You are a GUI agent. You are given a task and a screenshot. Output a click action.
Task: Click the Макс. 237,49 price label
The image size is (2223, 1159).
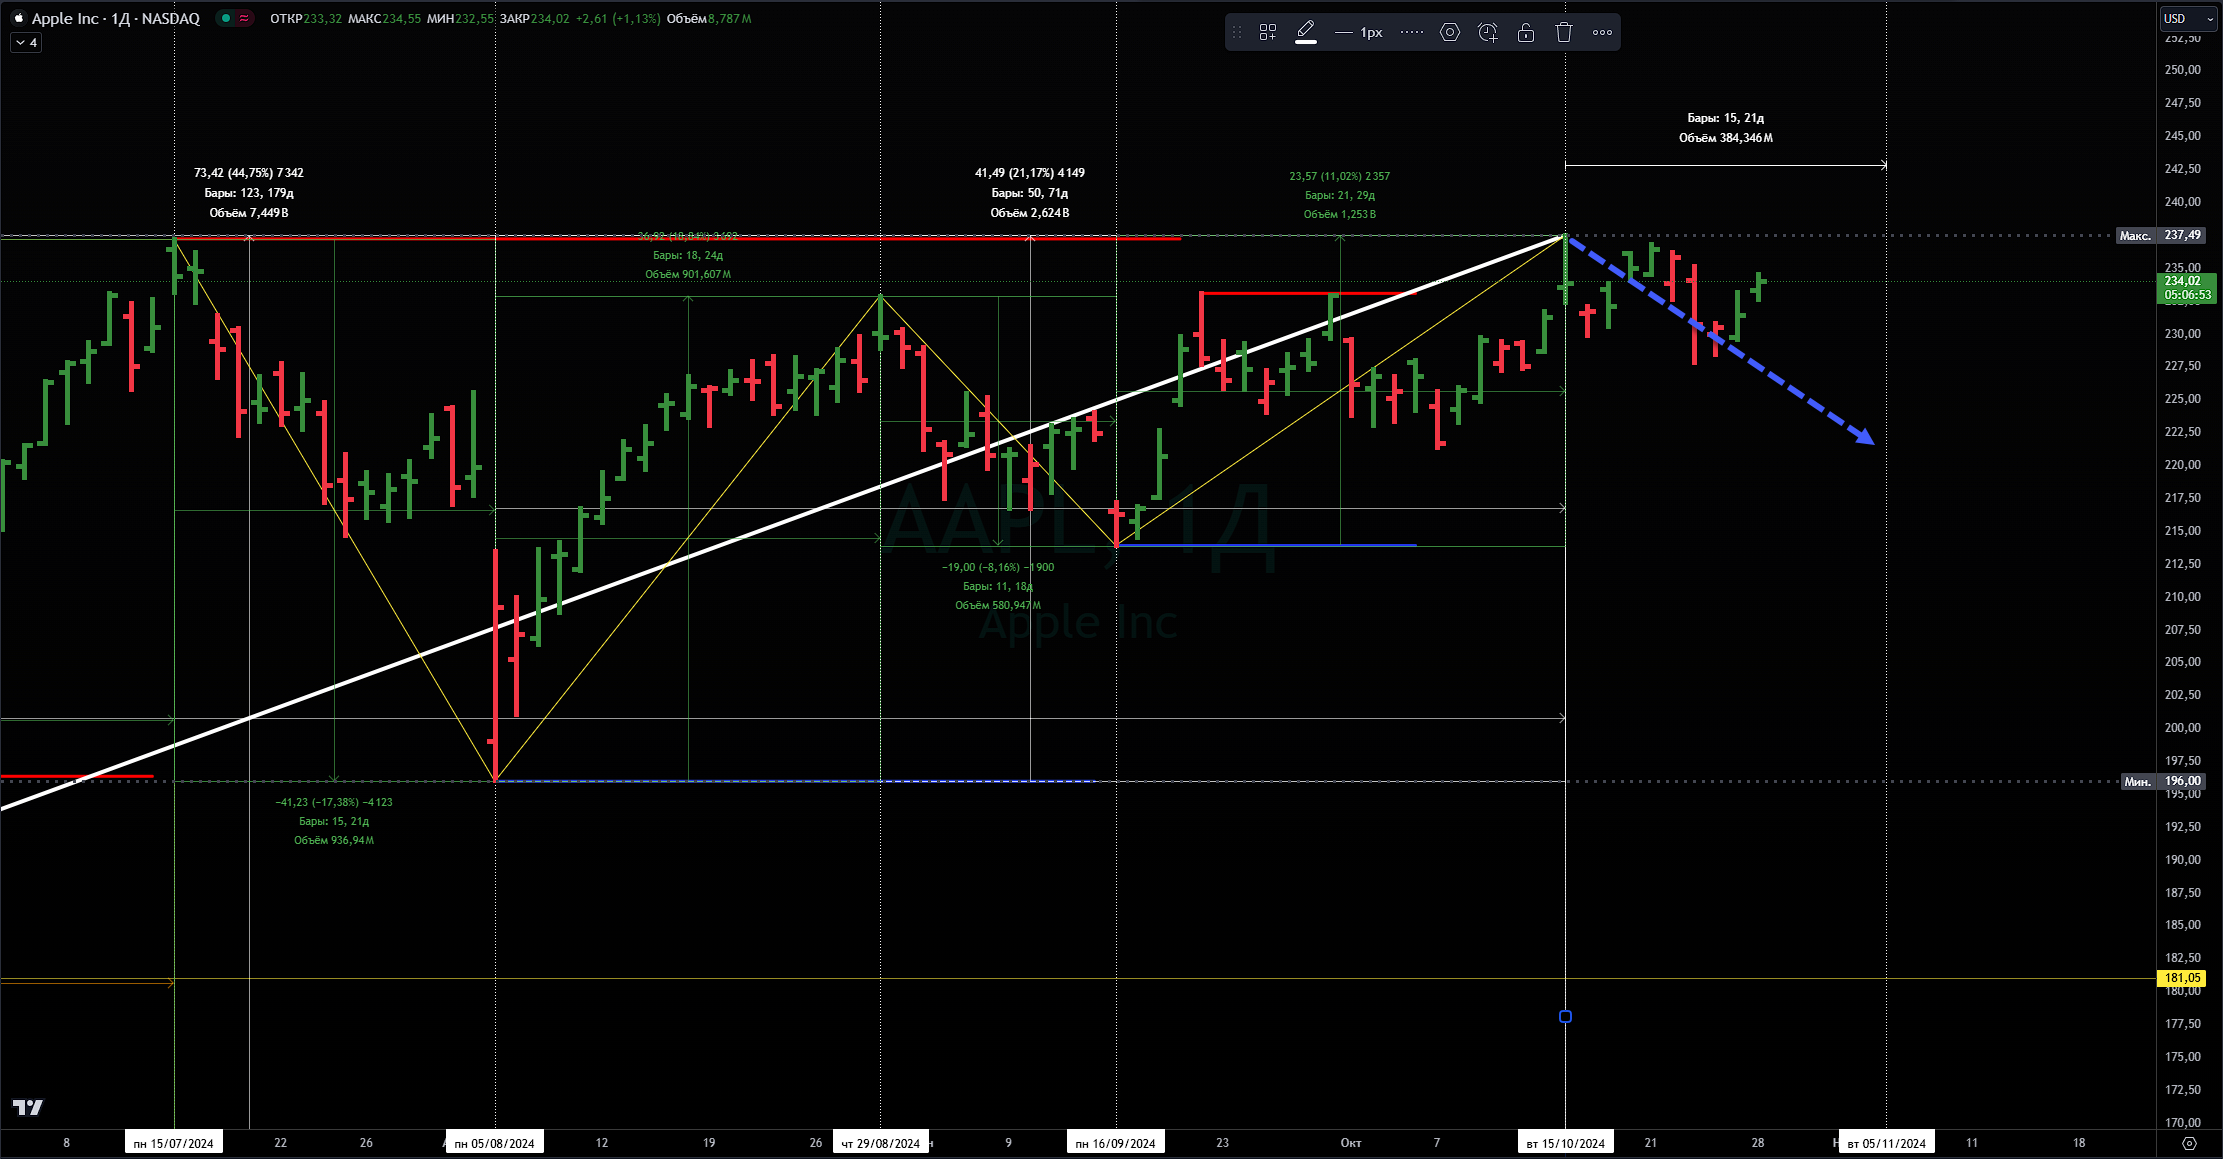click(x=2160, y=235)
